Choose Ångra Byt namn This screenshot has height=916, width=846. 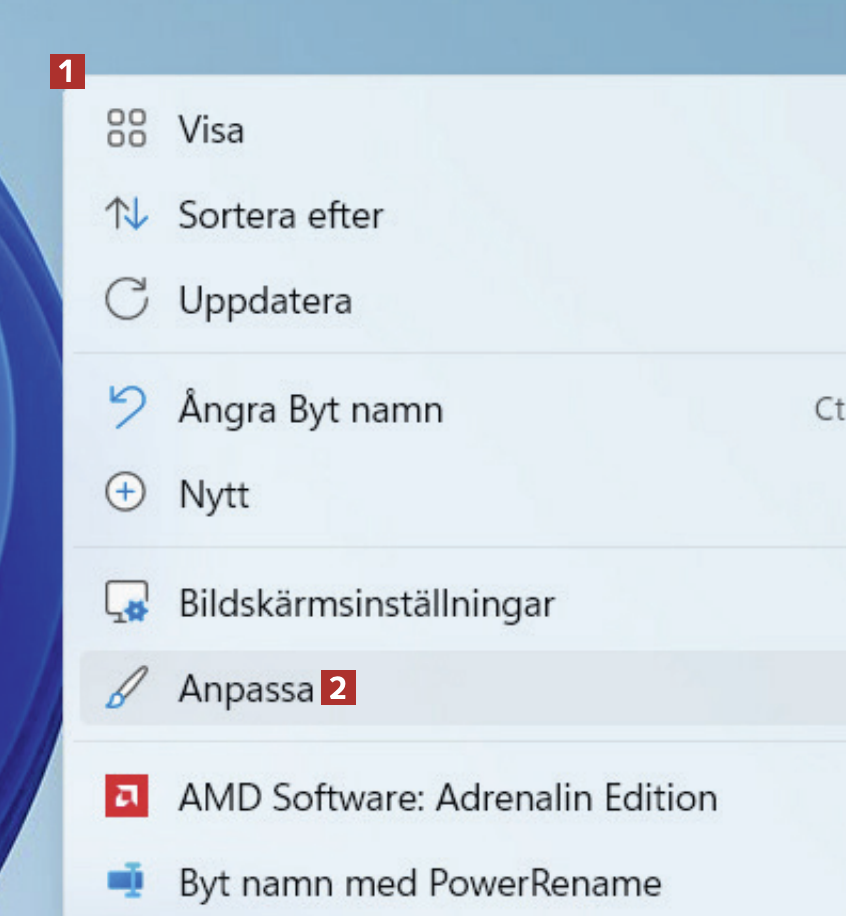tap(310, 409)
